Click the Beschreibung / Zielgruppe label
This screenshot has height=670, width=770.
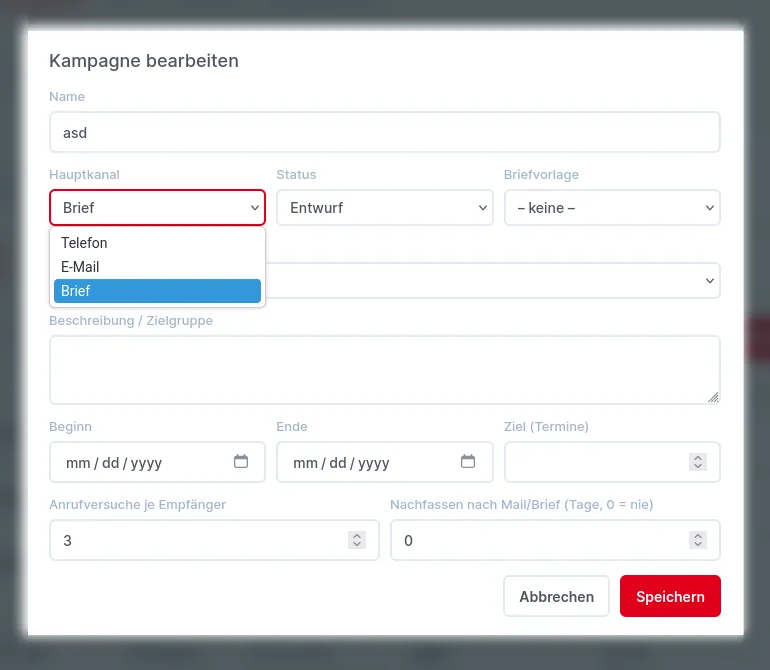tap(131, 320)
